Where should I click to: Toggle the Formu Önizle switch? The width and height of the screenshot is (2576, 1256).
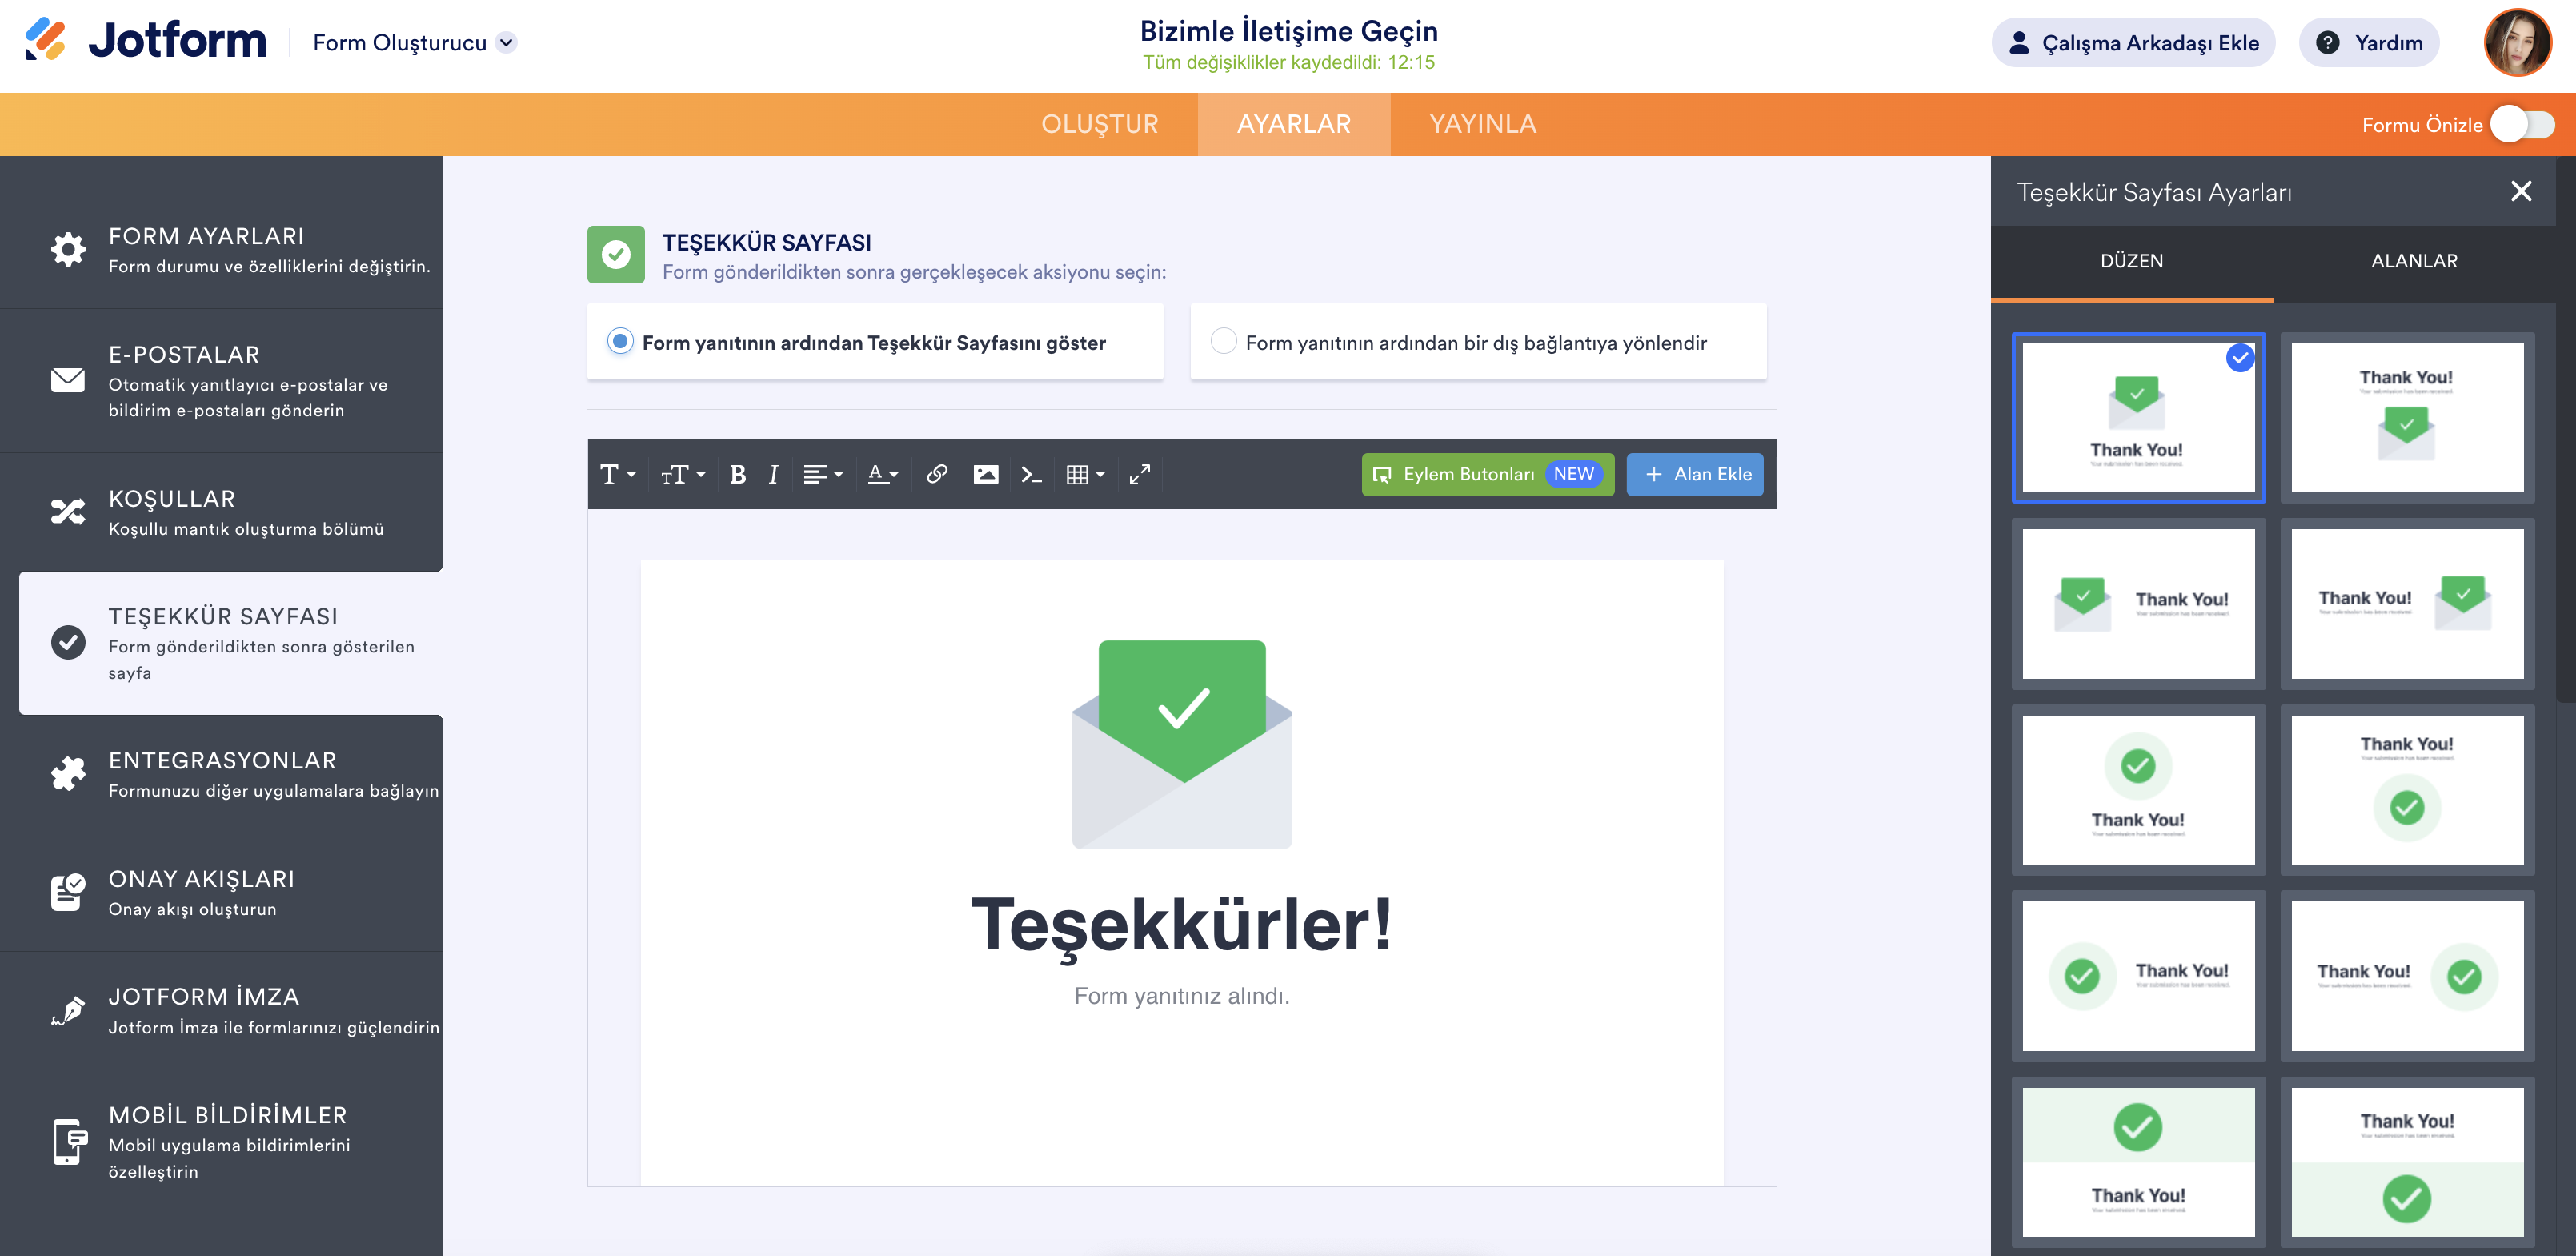(2522, 125)
